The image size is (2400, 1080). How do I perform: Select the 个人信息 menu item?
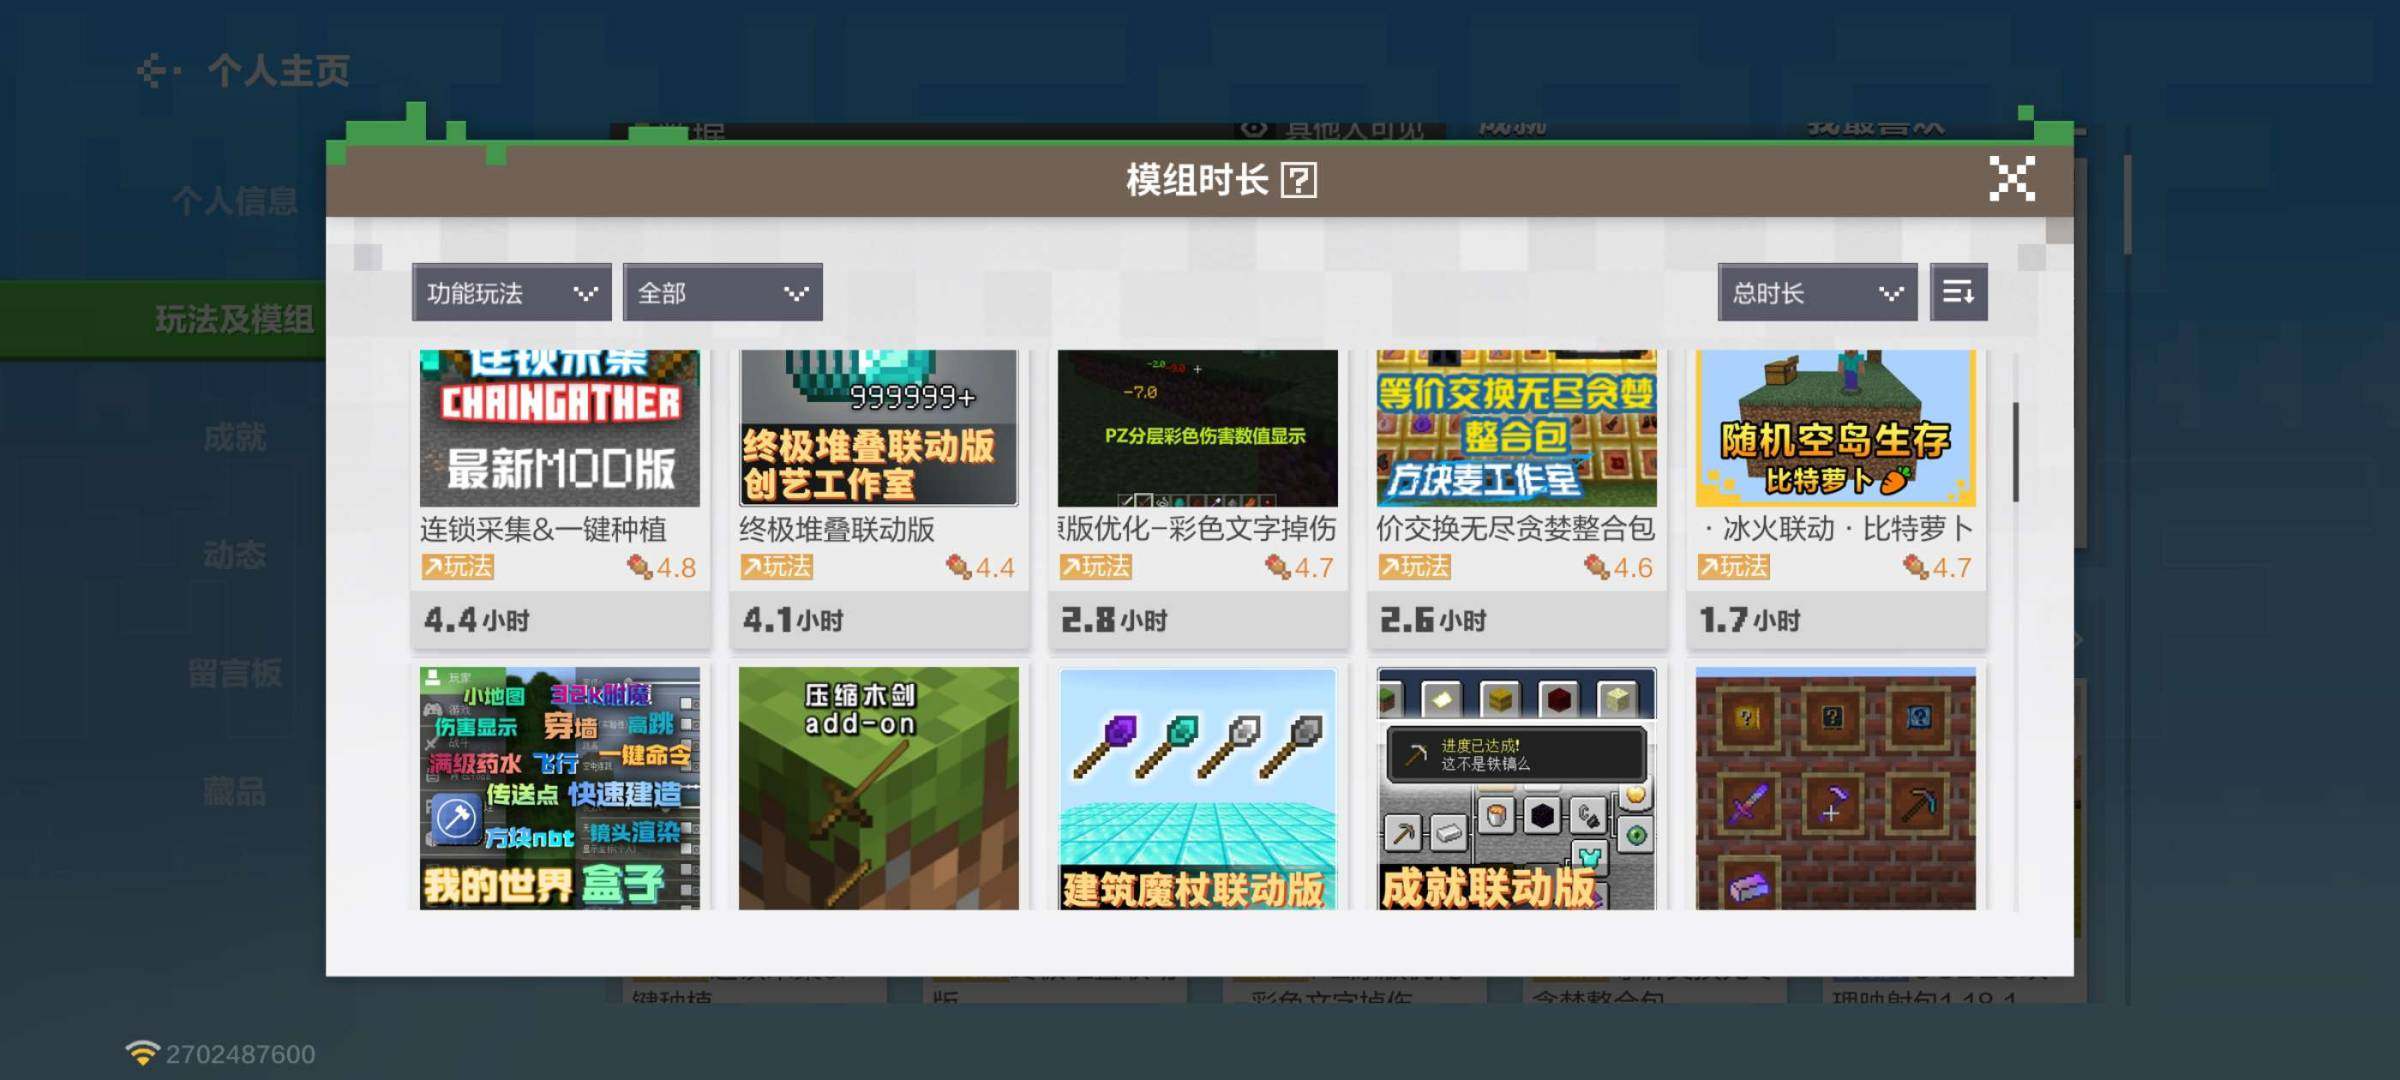tap(237, 200)
